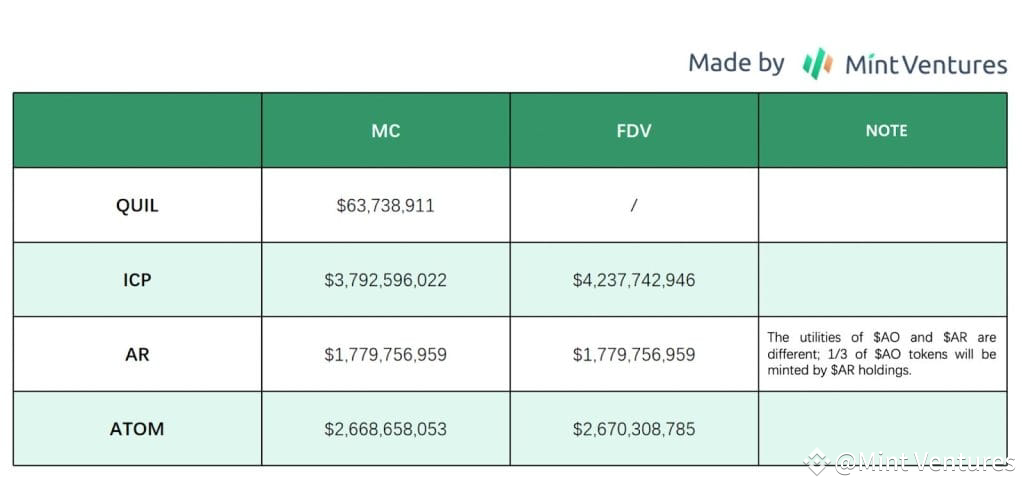This screenshot has height=485, width=1024.
Task: Select the NOTE column header
Action: pos(882,131)
